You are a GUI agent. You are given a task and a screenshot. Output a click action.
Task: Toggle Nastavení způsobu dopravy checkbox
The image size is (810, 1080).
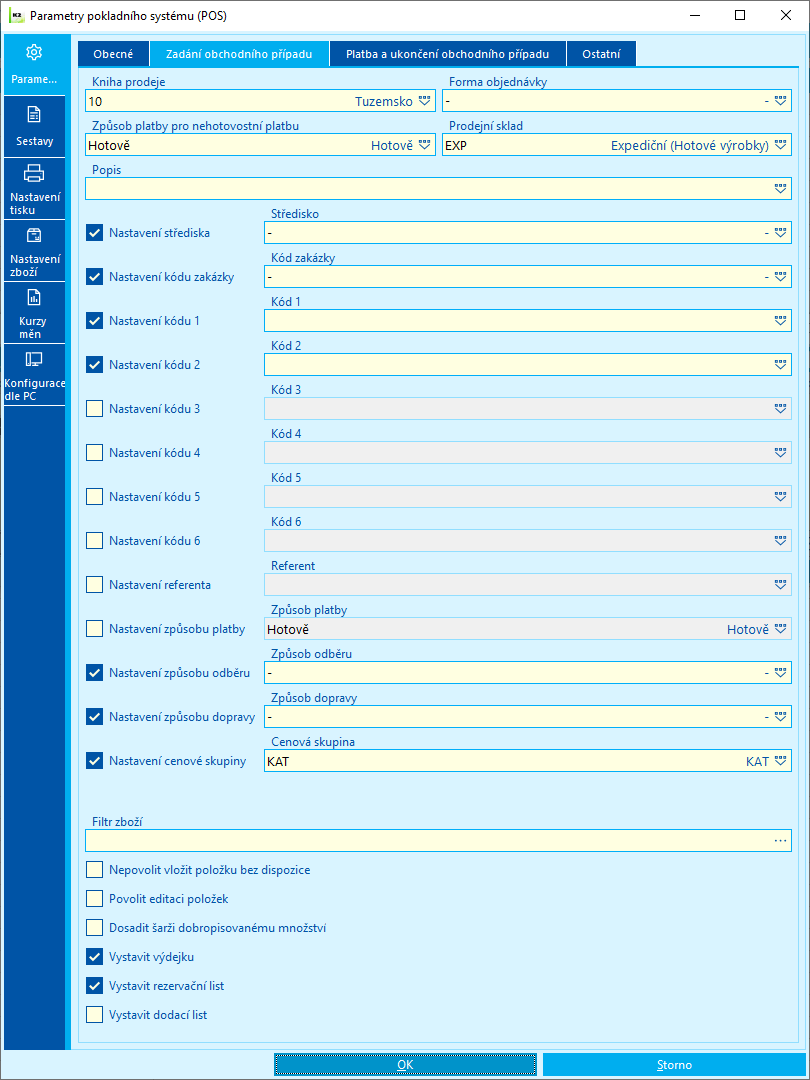point(94,717)
